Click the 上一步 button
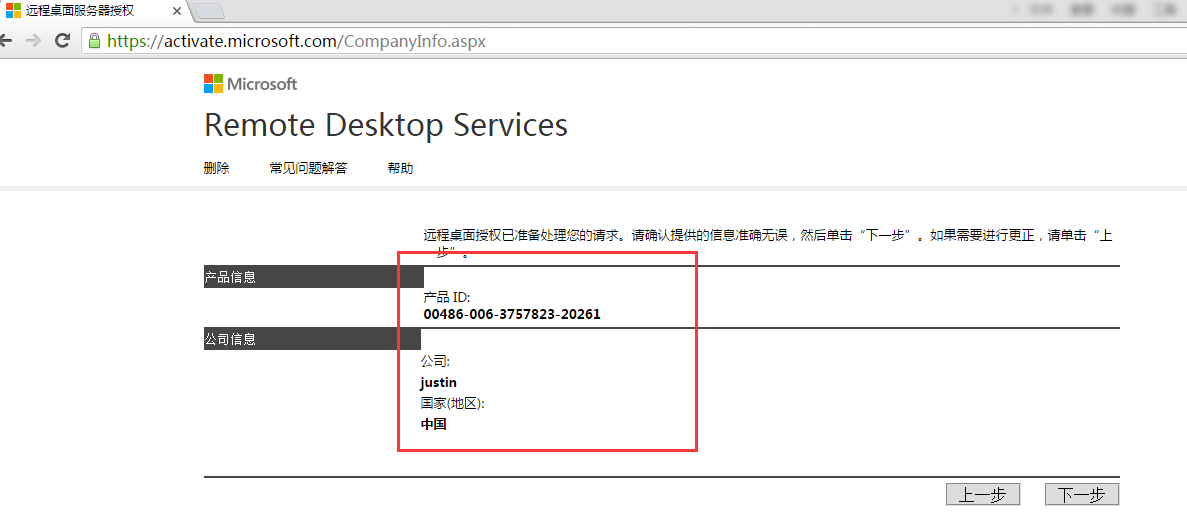This screenshot has width=1187, height=529. coord(983,495)
